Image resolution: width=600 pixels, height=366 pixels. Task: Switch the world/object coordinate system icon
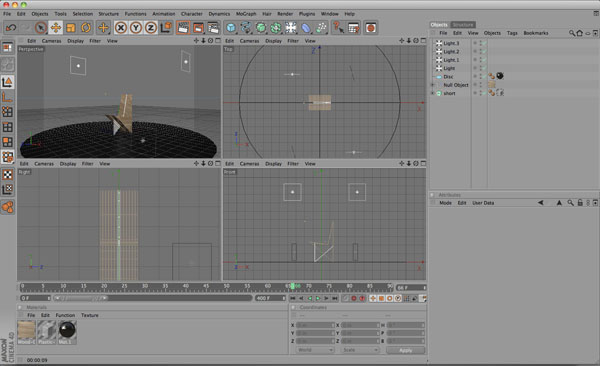coord(166,28)
